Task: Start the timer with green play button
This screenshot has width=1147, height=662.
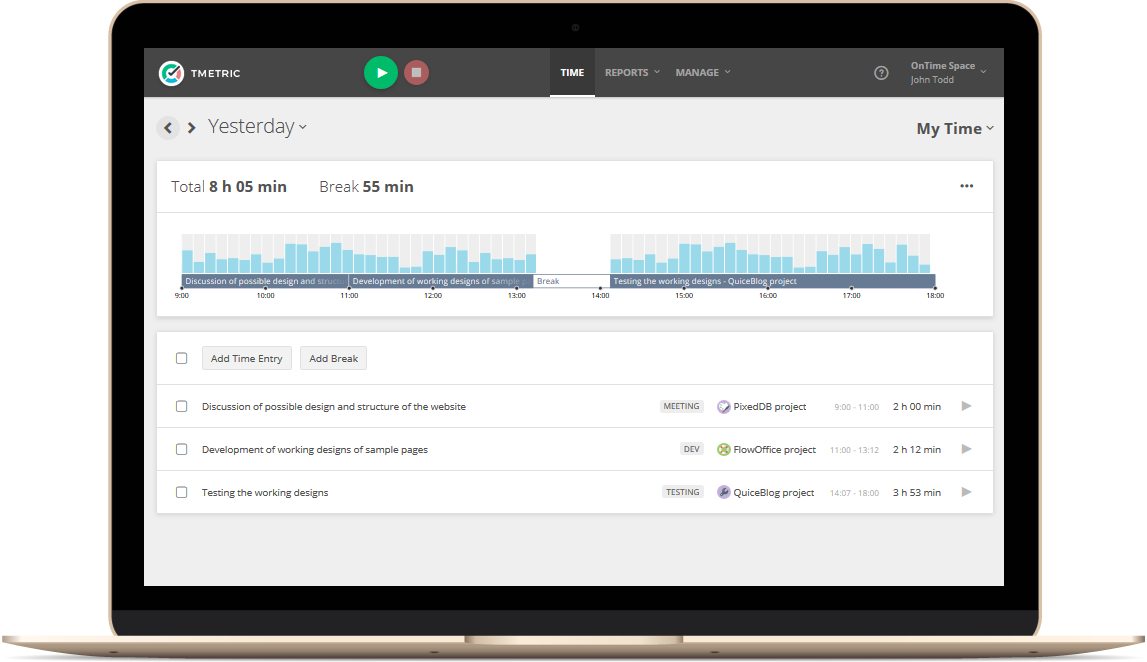Action: 380,72
